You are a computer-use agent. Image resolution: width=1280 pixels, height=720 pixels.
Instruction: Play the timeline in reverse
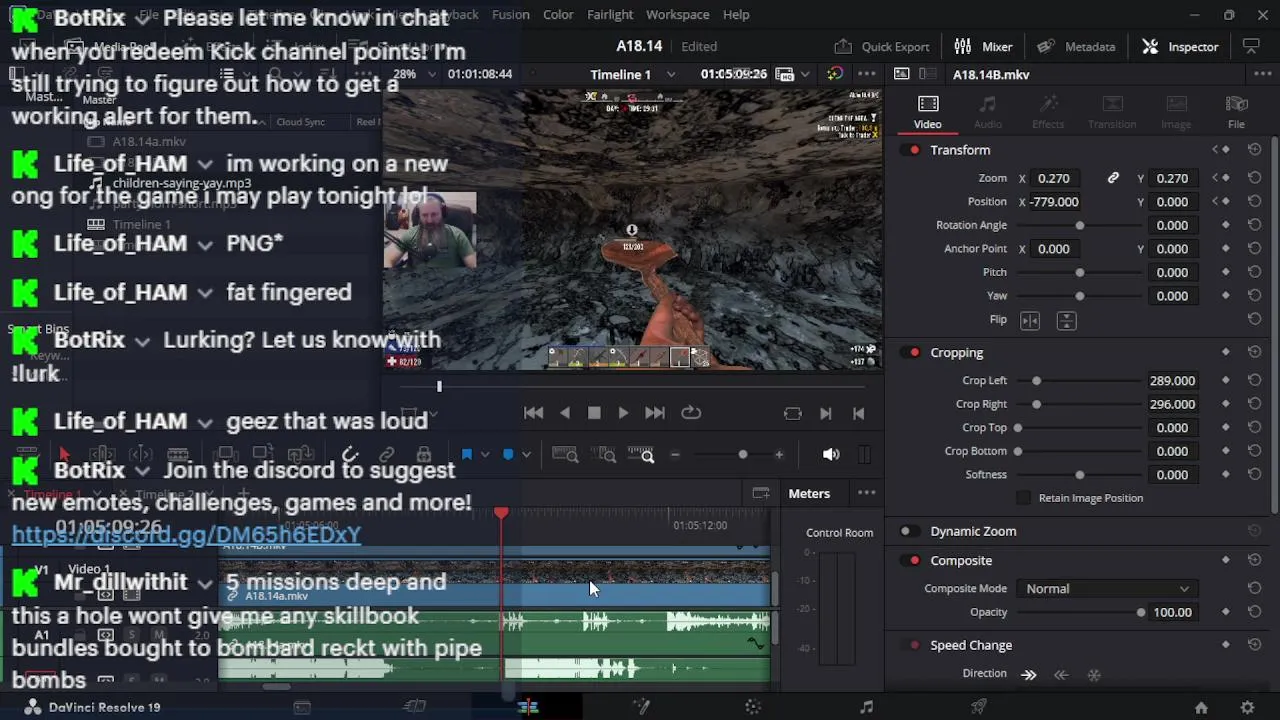(565, 413)
